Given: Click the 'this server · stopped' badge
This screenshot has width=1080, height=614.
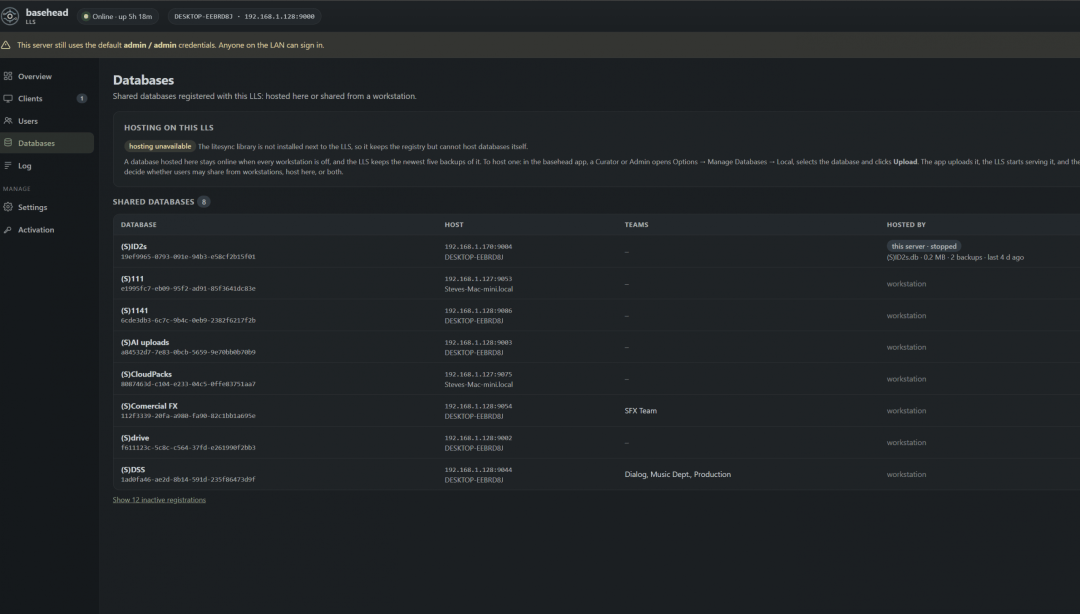Looking at the screenshot, I should coord(924,246).
